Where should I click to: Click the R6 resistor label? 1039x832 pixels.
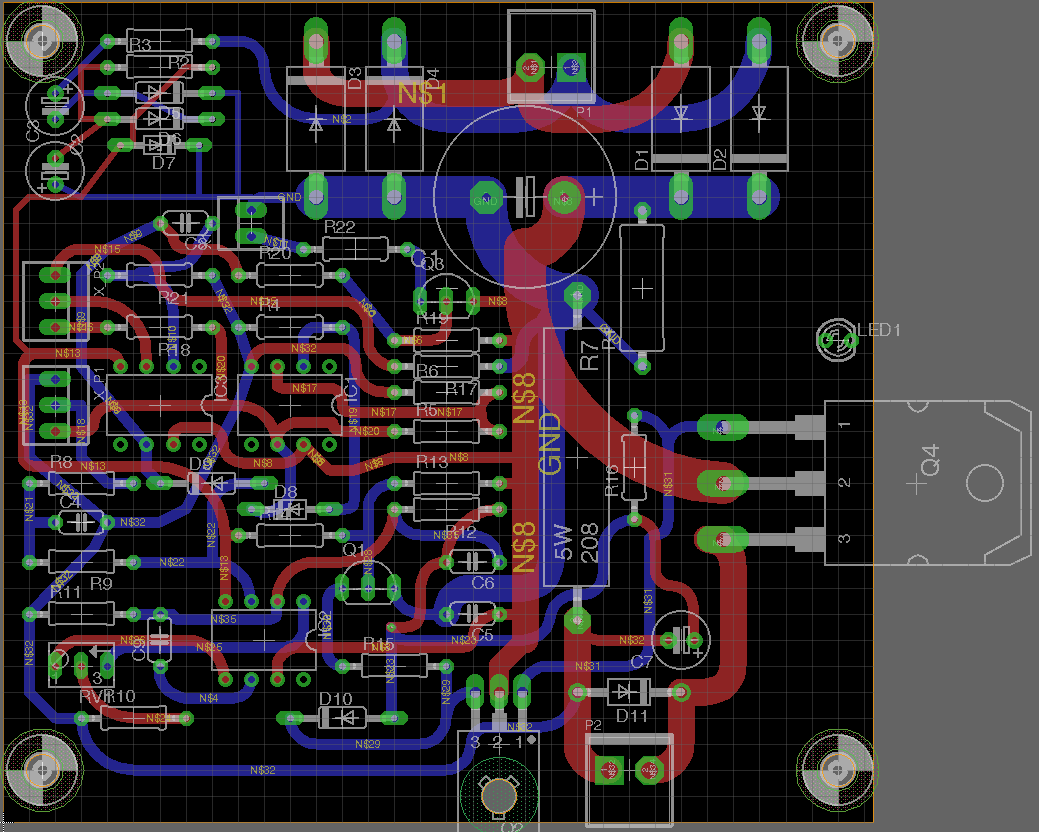(427, 370)
